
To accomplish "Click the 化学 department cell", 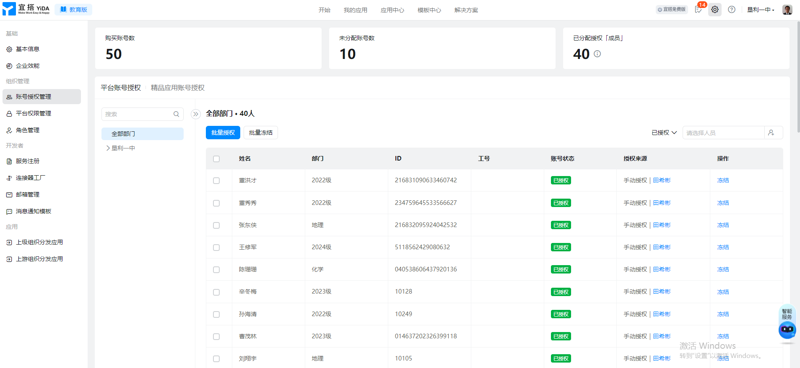I will 318,269.
